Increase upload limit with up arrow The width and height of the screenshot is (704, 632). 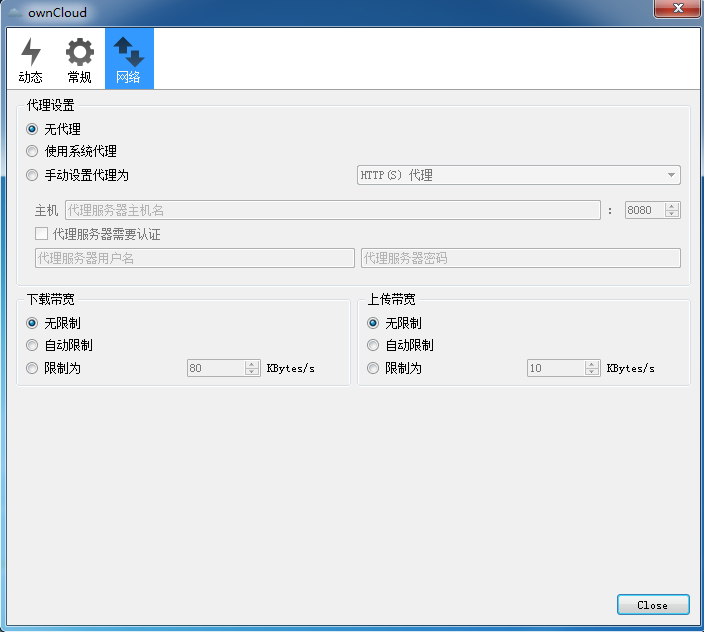(592, 364)
